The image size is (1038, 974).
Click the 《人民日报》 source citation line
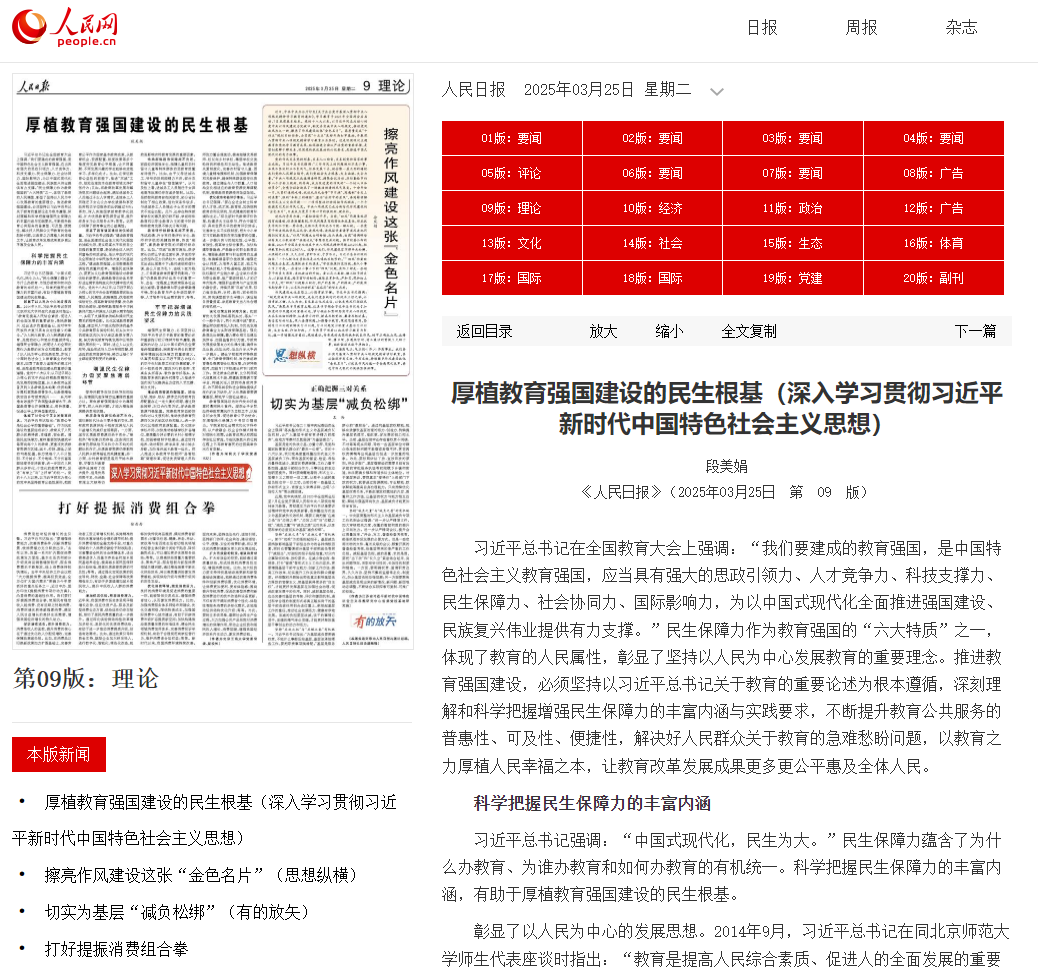pos(726,492)
